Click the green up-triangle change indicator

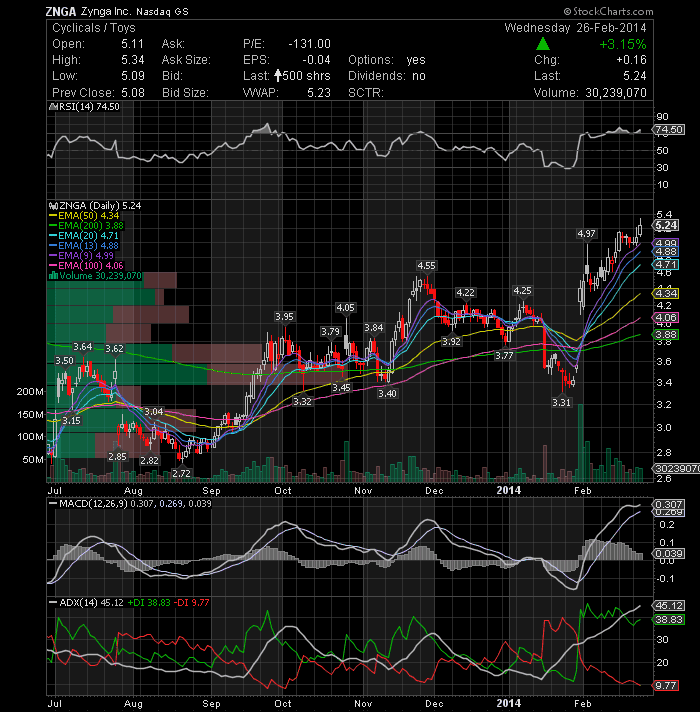point(542,44)
